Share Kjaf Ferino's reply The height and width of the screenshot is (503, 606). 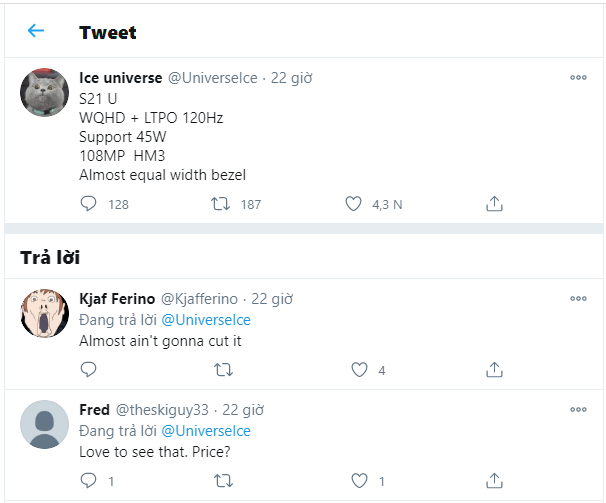(x=494, y=369)
